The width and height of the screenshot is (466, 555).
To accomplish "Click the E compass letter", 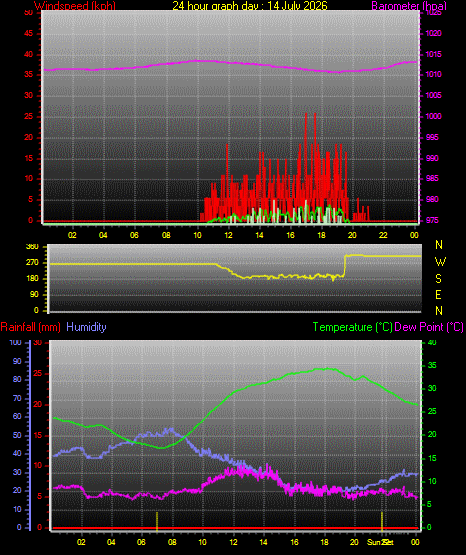I will point(438,295).
